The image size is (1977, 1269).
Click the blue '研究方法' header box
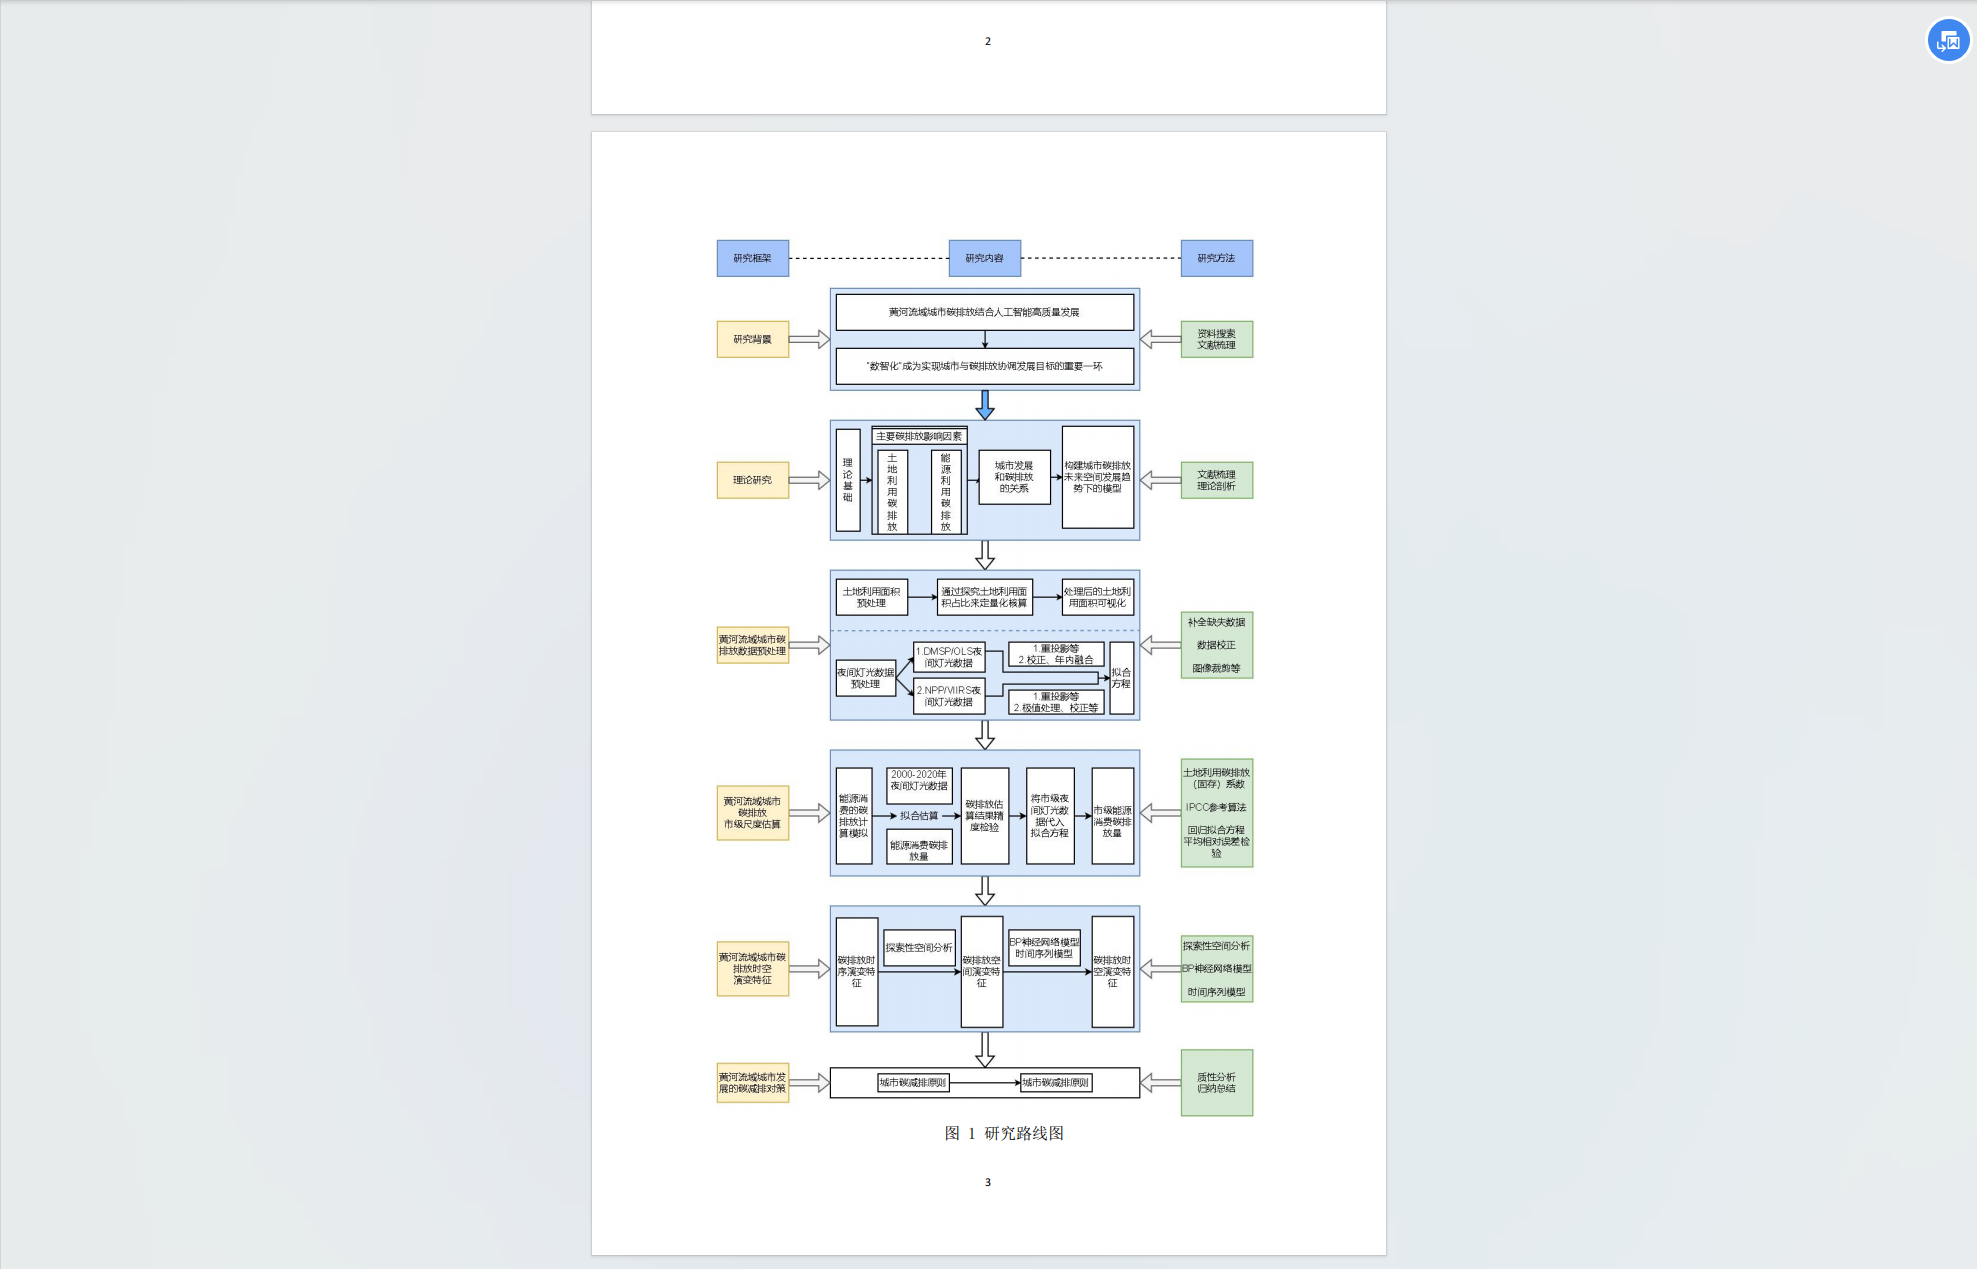tap(1217, 258)
